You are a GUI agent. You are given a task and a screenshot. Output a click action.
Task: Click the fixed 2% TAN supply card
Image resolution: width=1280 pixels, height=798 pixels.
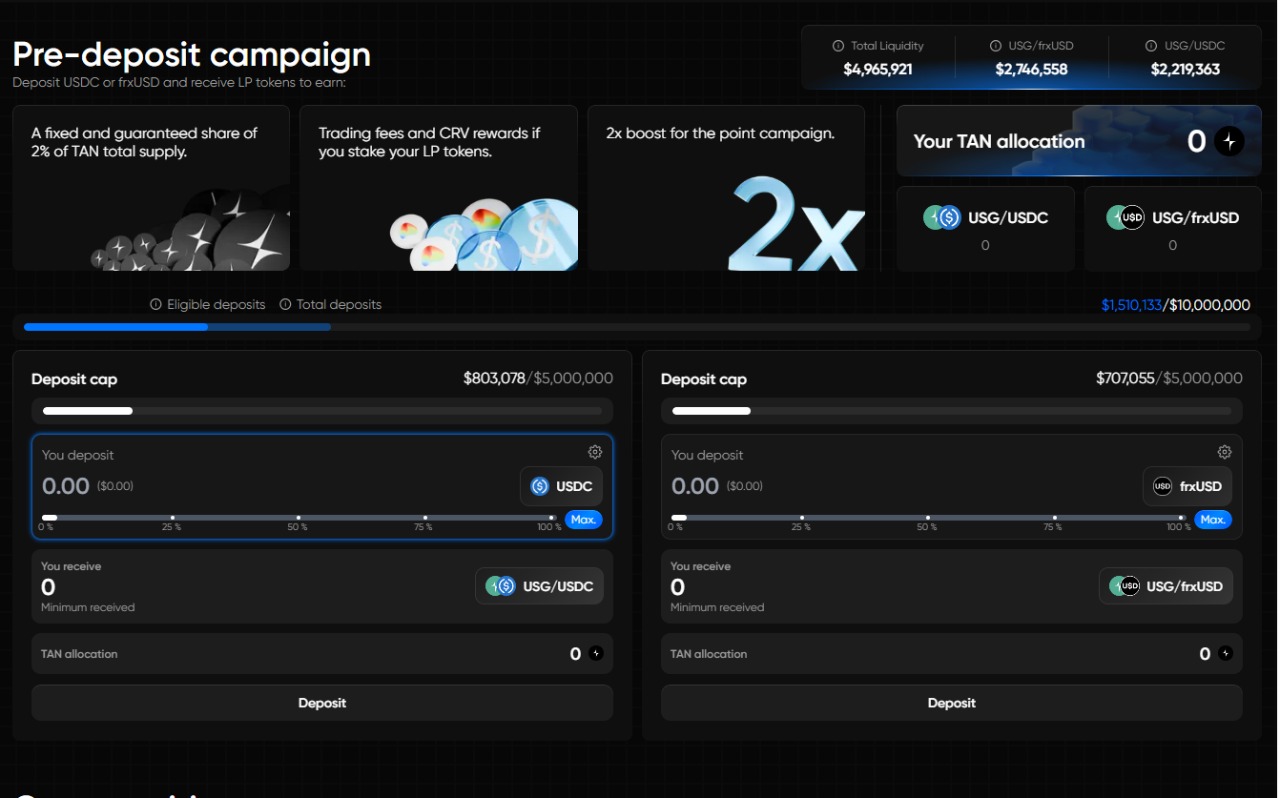coord(151,188)
